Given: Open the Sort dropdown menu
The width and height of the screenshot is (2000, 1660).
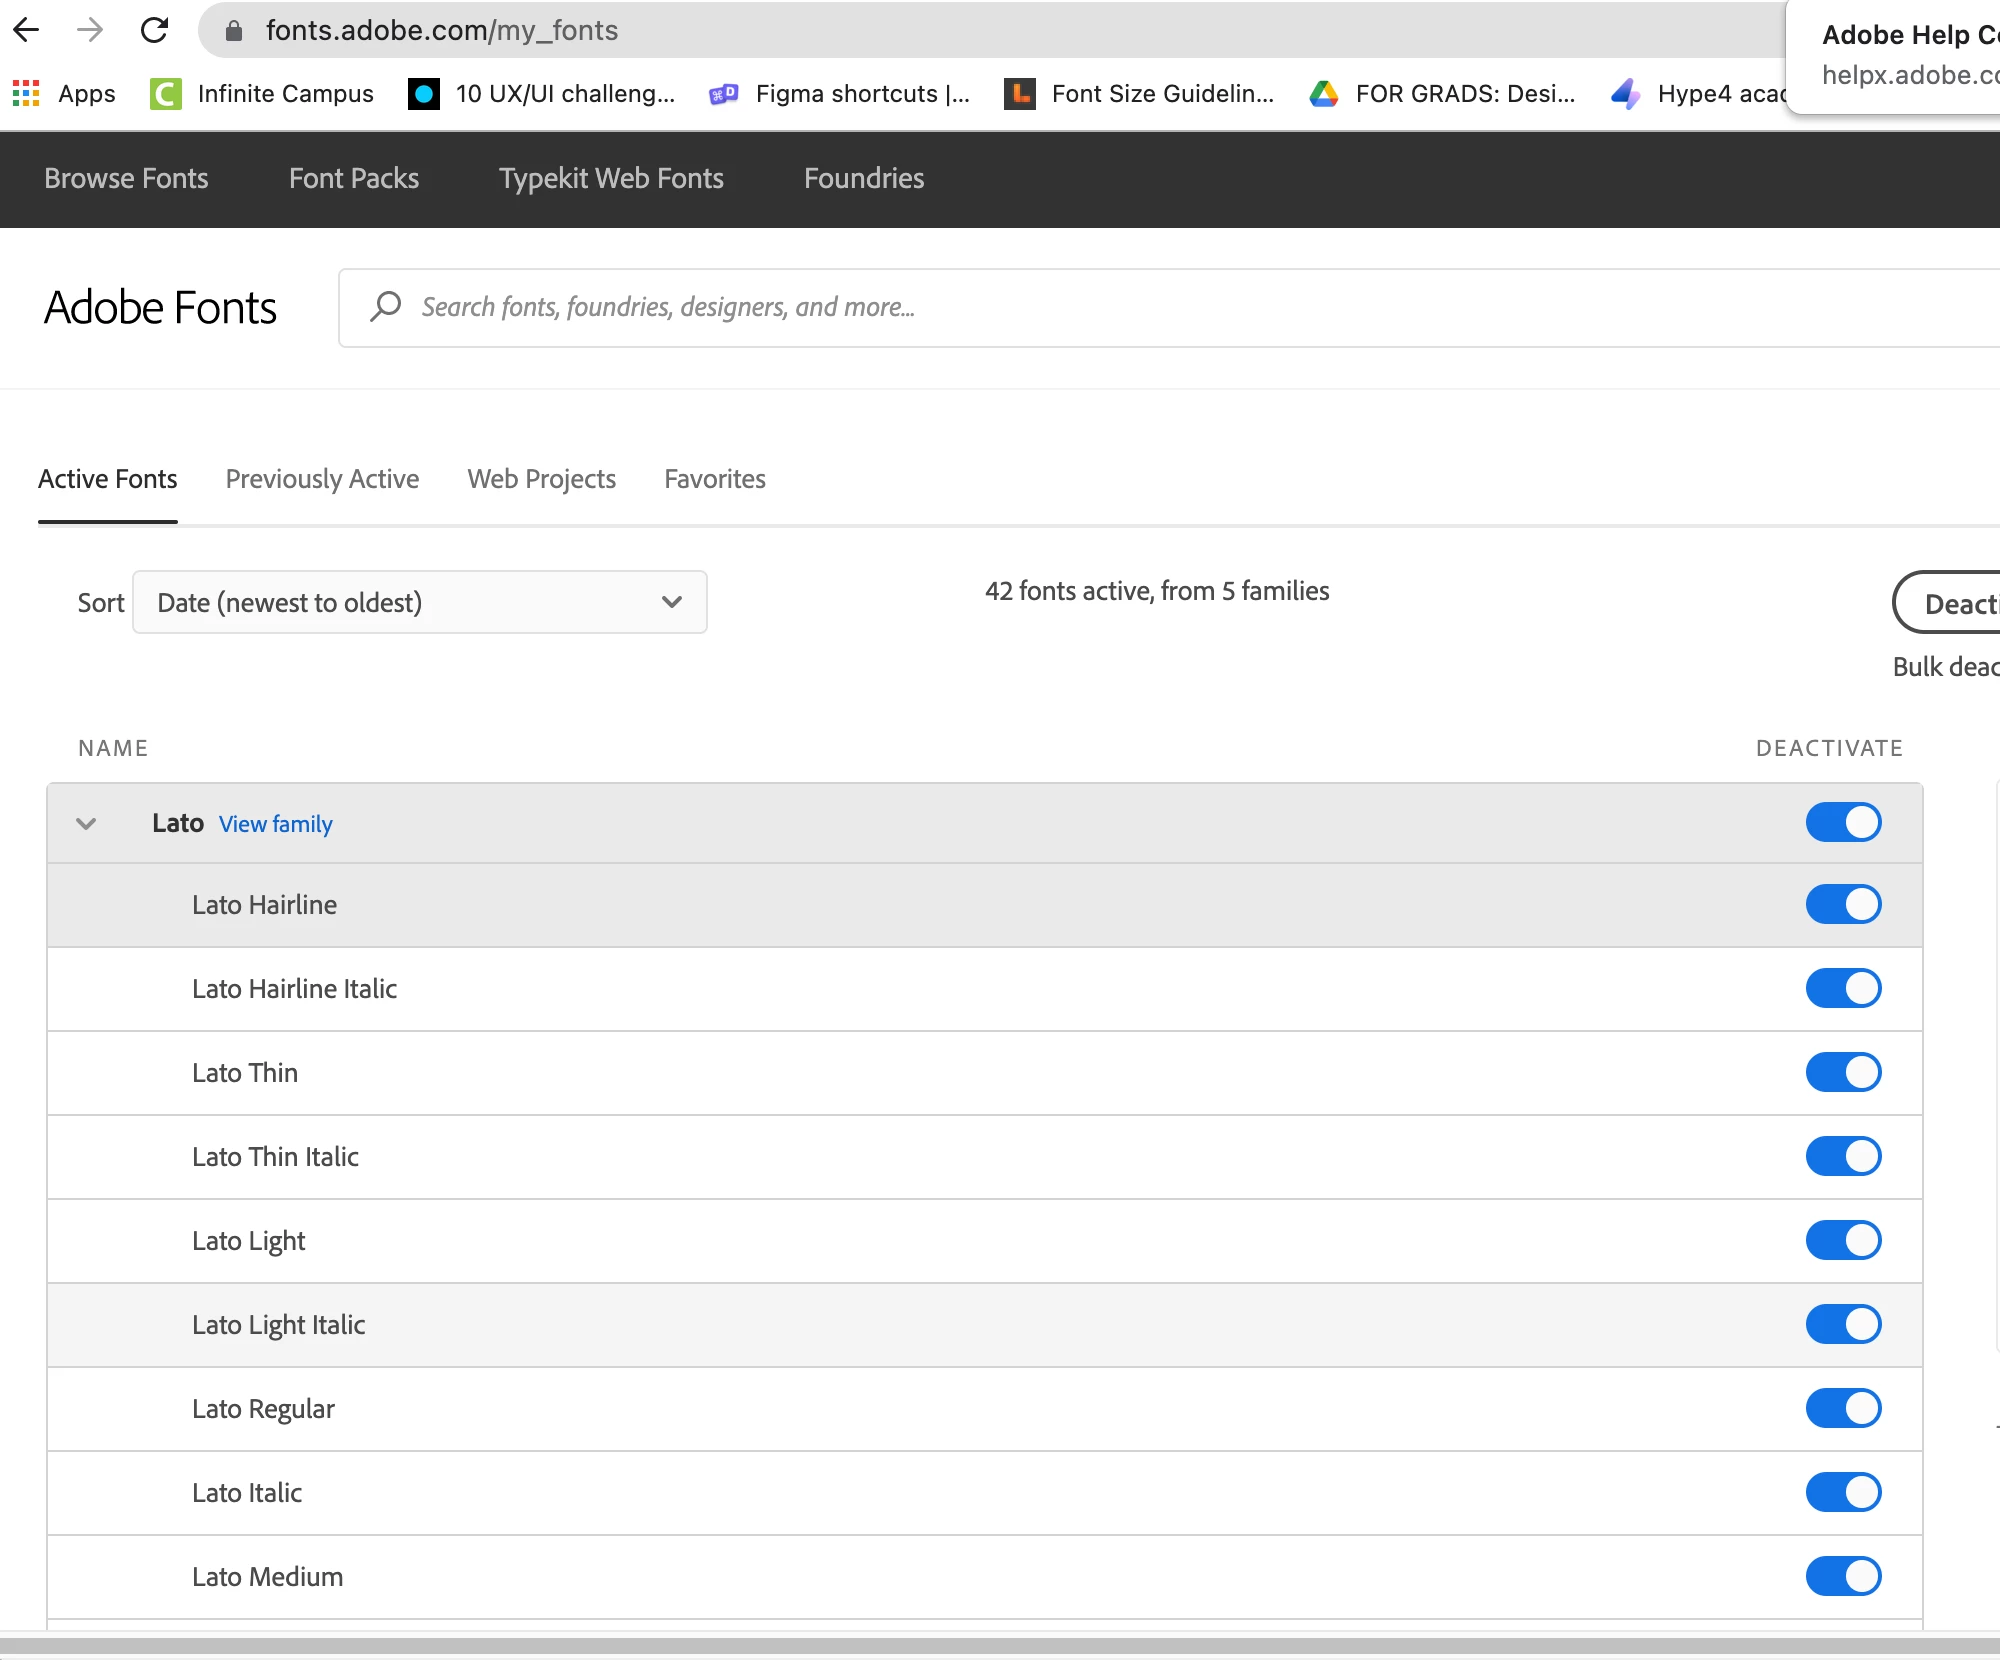Looking at the screenshot, I should coord(420,602).
